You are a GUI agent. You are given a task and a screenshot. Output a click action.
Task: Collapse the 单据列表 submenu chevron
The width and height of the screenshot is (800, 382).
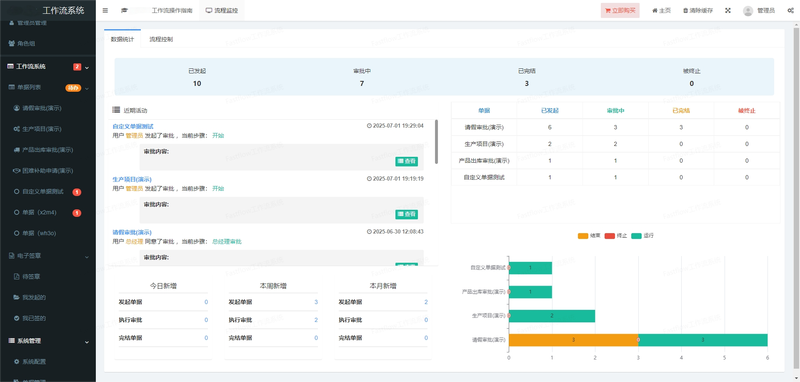click(x=87, y=88)
